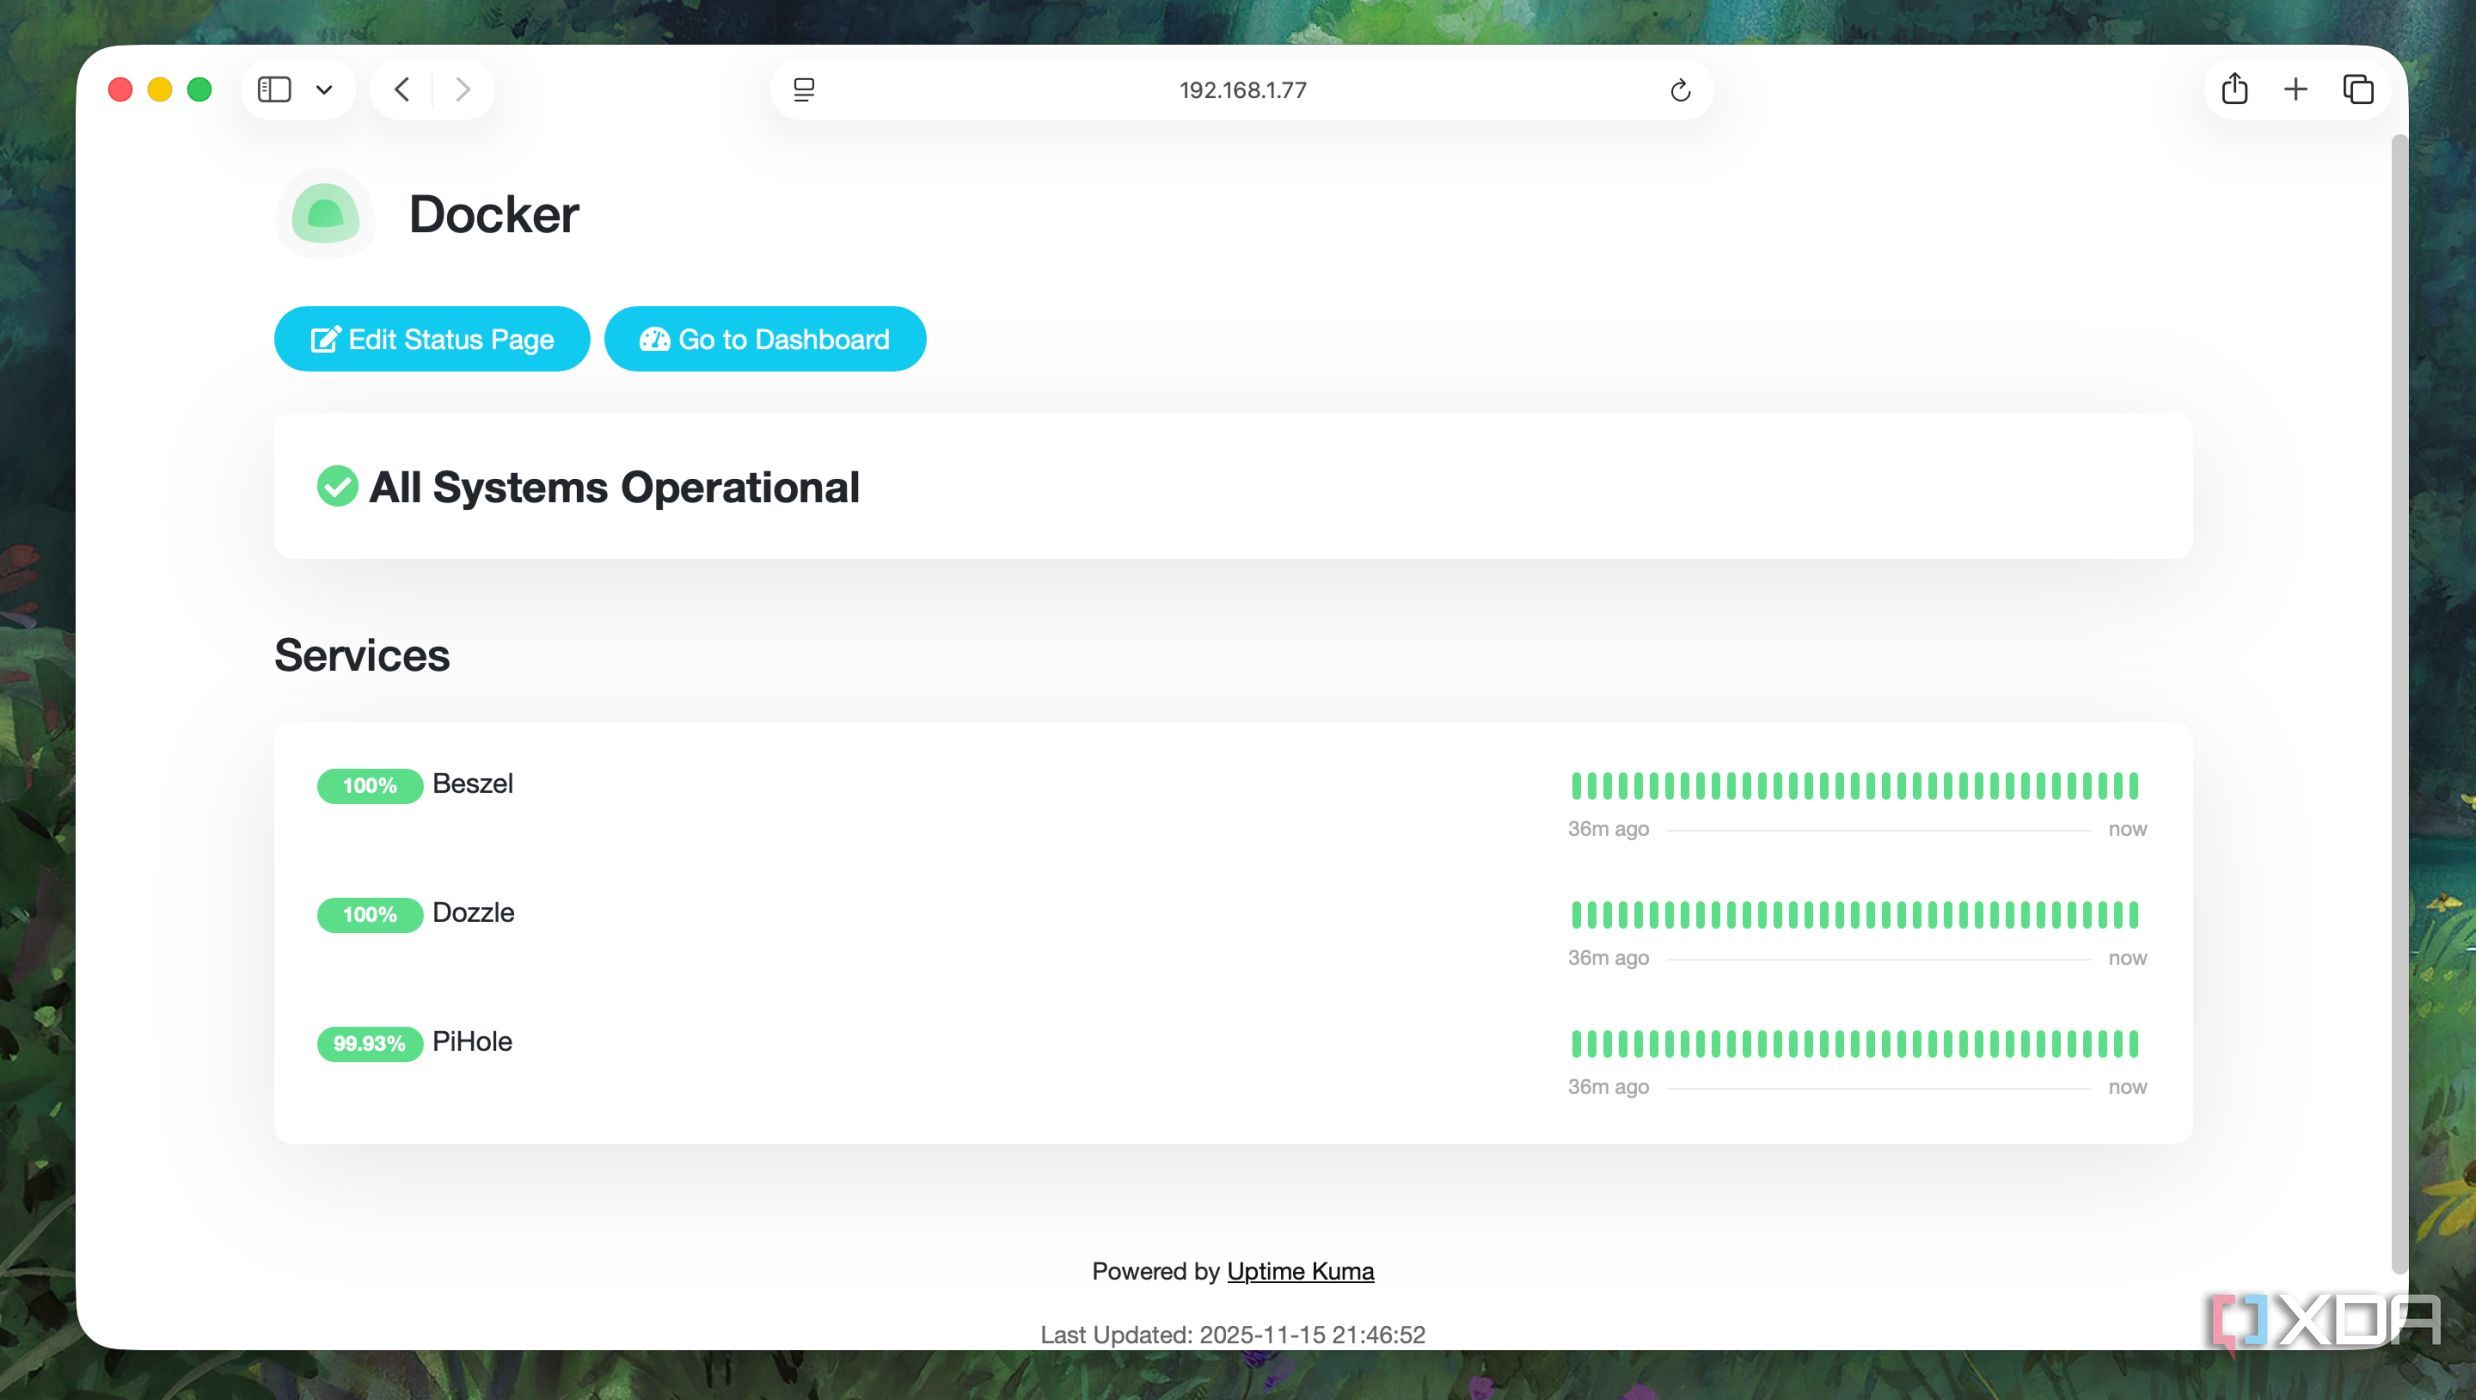This screenshot has width=2476, height=1400.
Task: Go forward with the forward arrow
Action: [462, 90]
